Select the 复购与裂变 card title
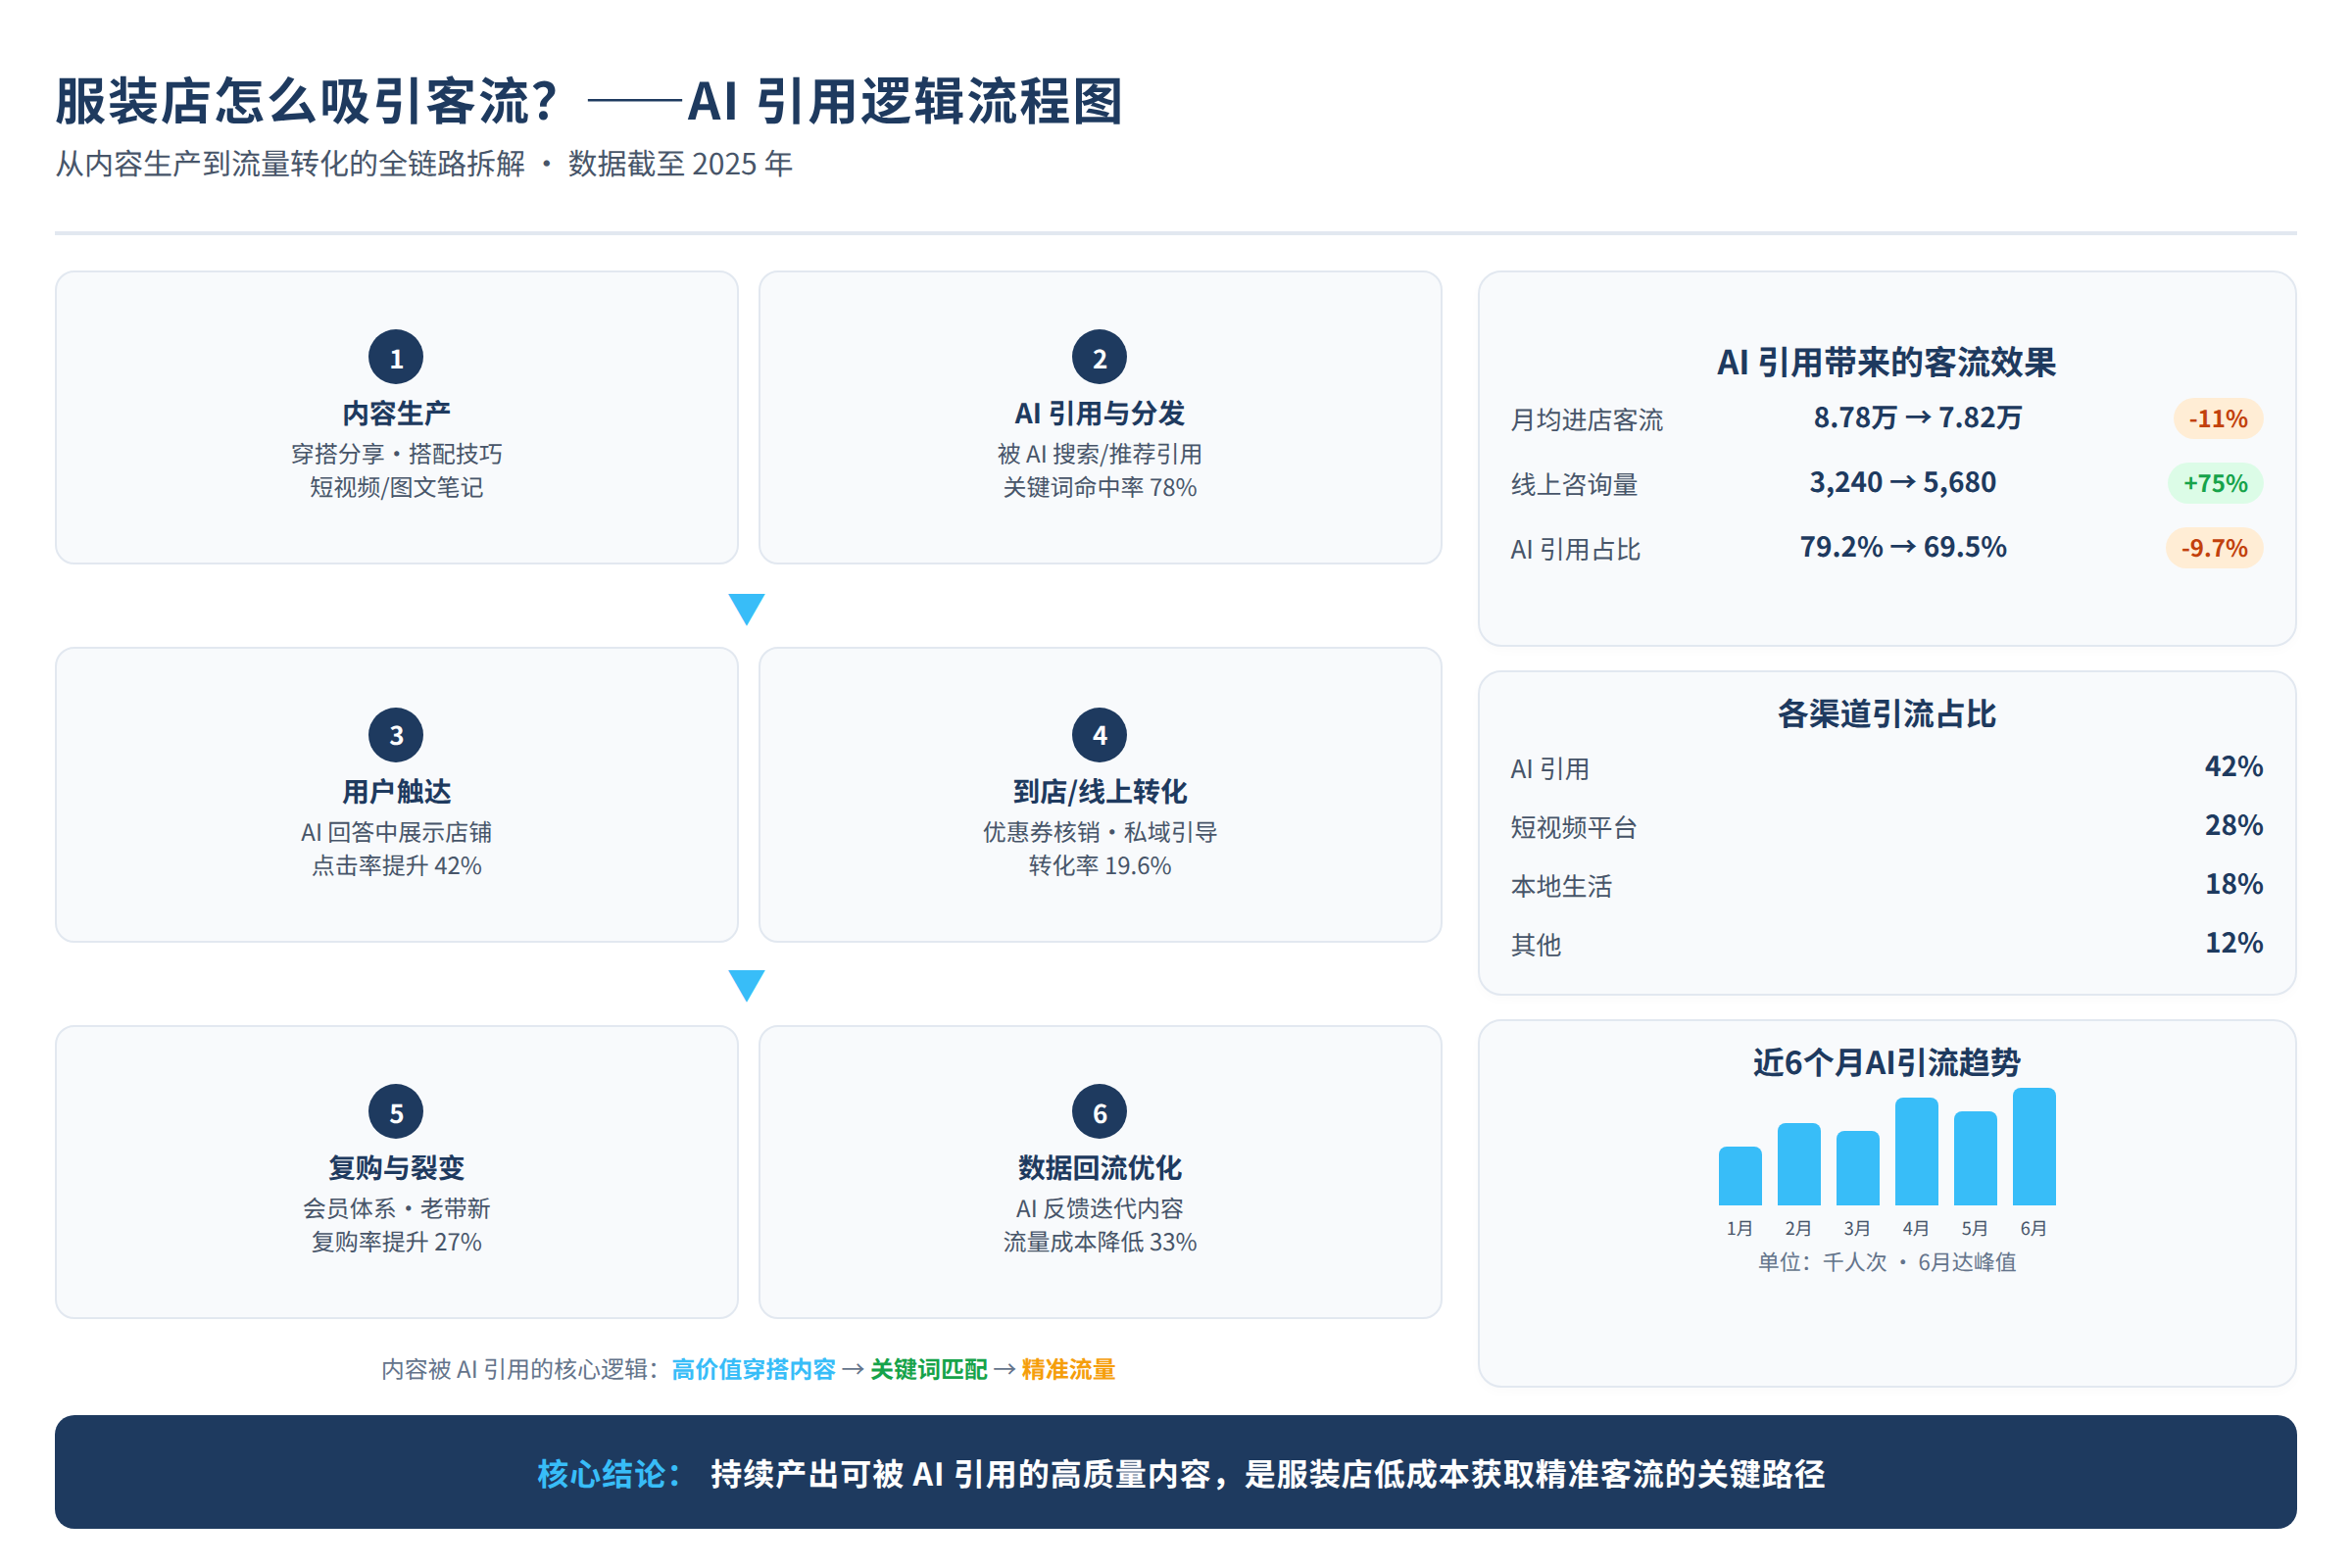 pyautogui.click(x=396, y=1167)
